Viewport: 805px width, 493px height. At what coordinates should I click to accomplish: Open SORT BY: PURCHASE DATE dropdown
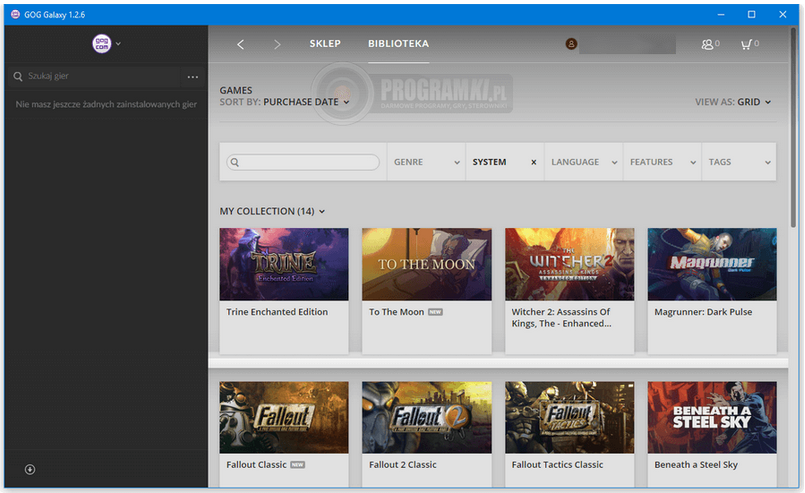[284, 102]
